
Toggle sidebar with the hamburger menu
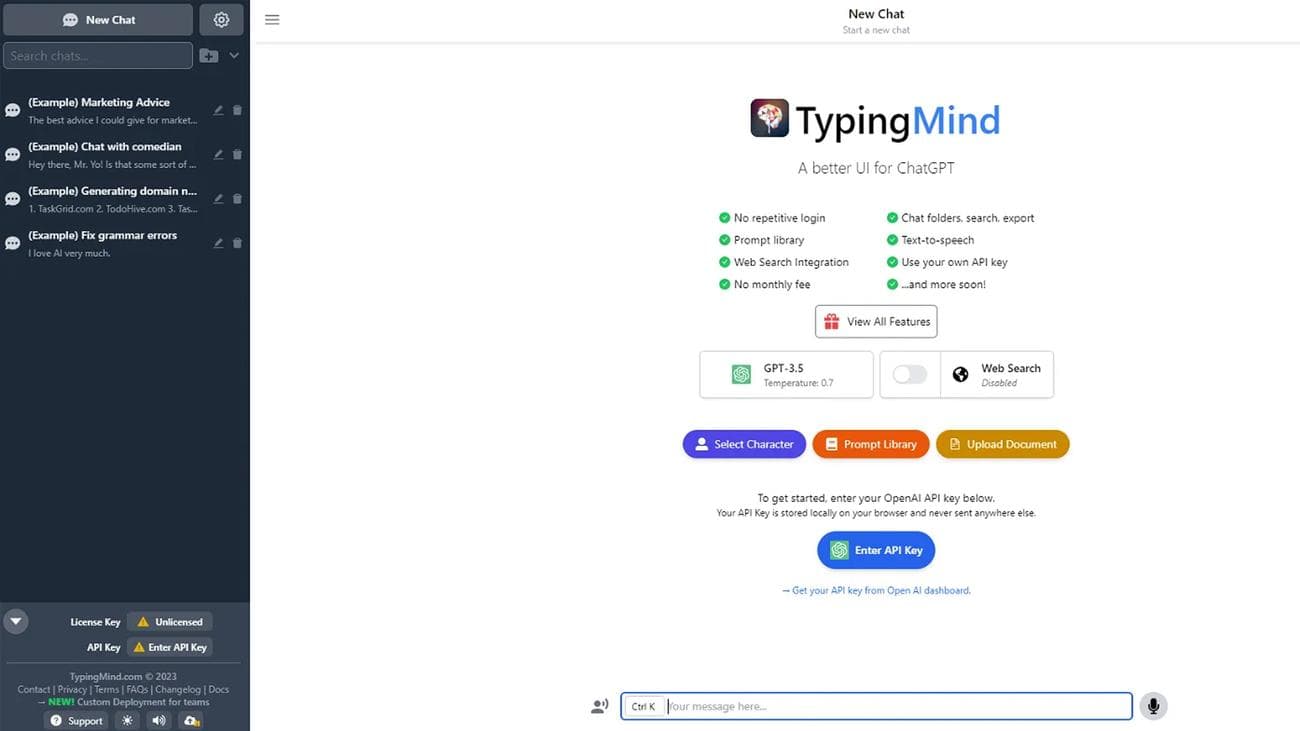272,20
